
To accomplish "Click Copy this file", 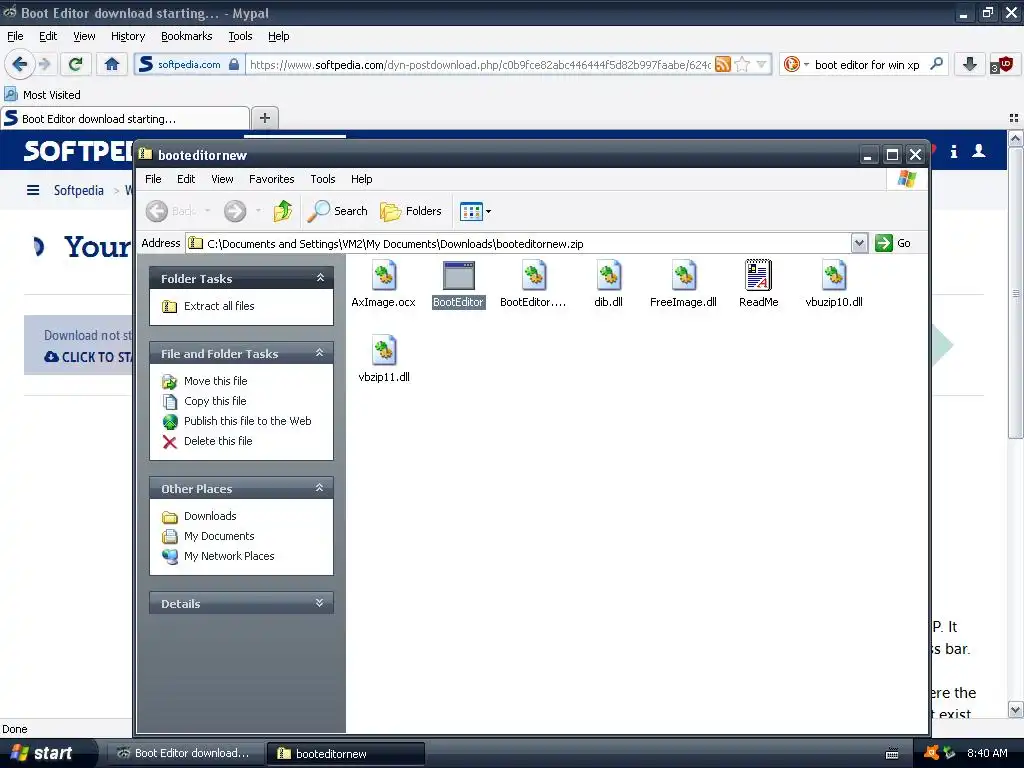I will click(215, 401).
